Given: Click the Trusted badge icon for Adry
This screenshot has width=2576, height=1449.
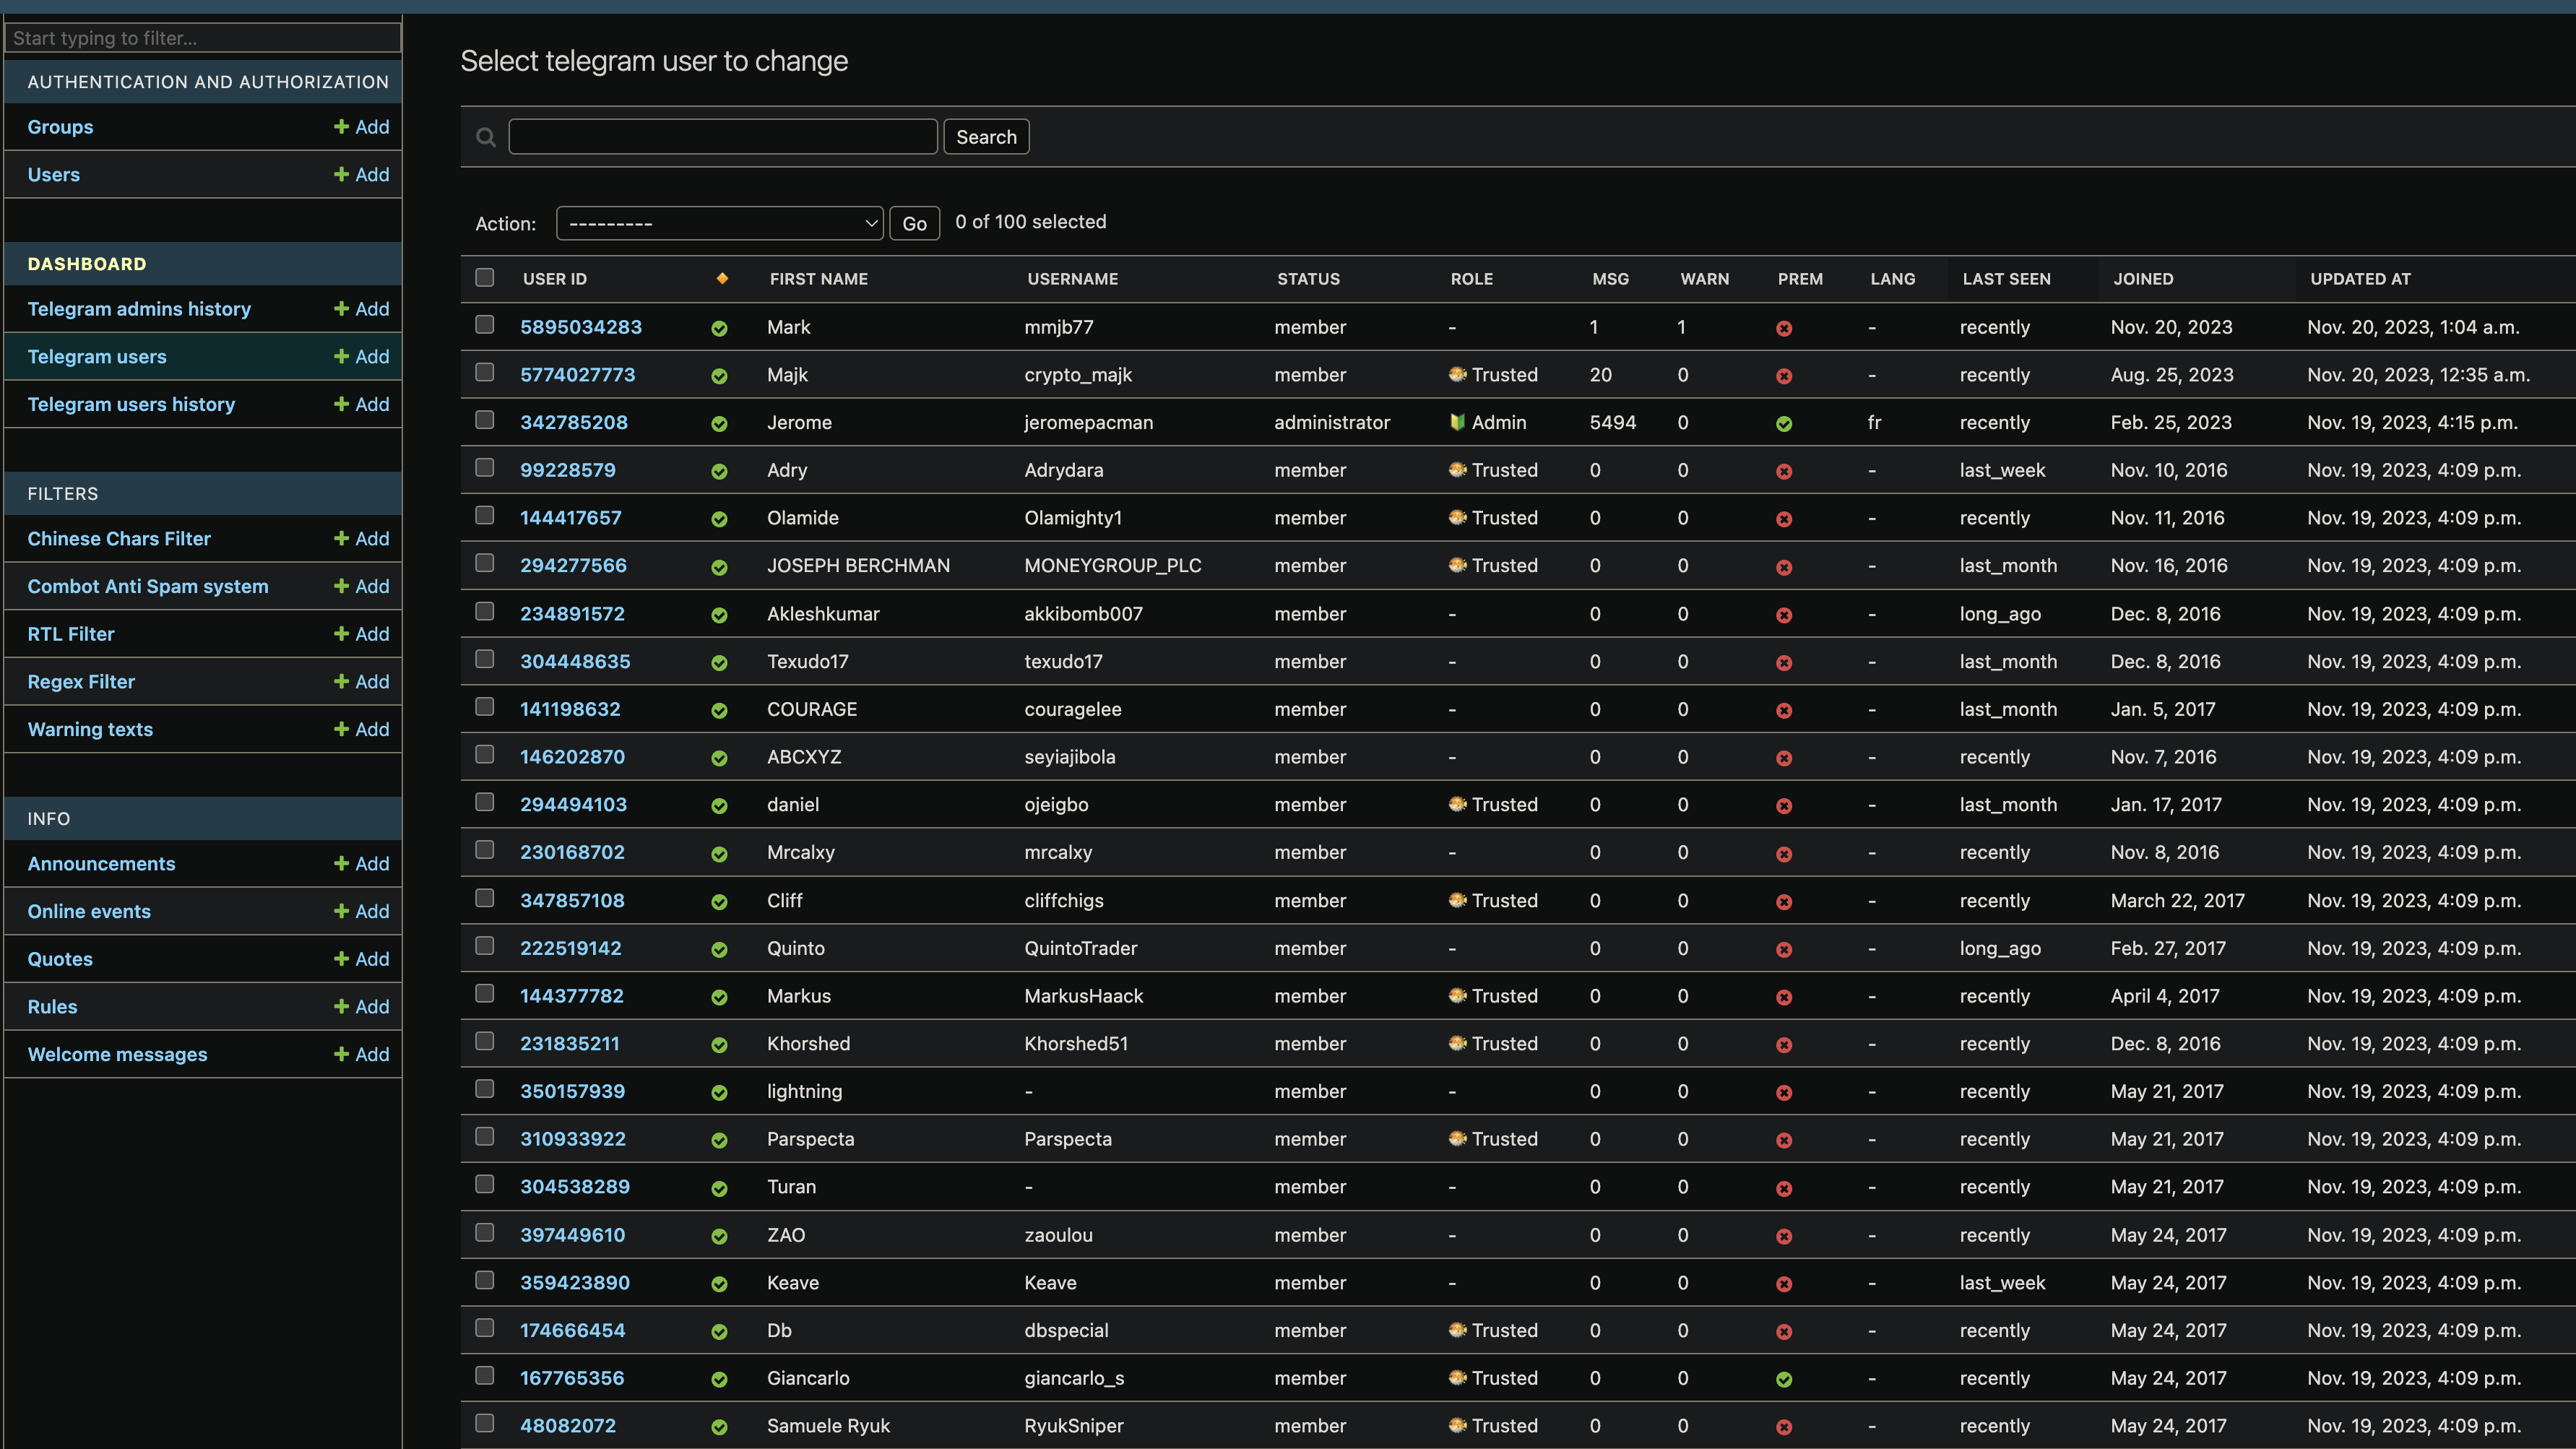Looking at the screenshot, I should [1458, 470].
